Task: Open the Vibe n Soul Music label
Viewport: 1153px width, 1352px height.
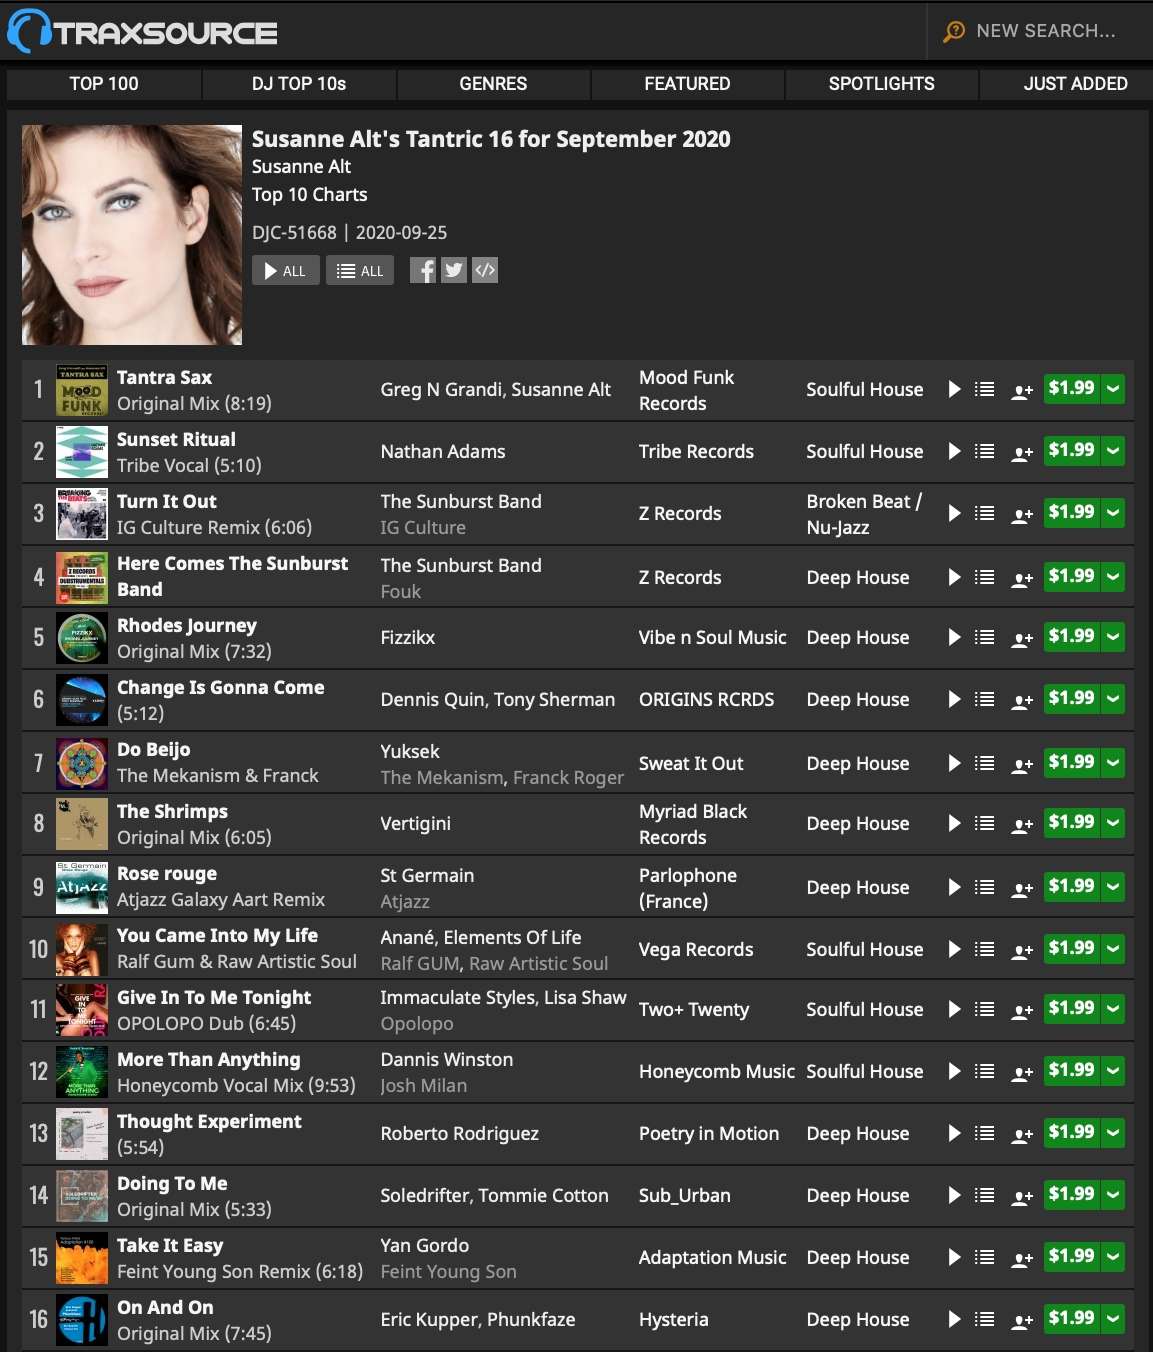Action: (x=712, y=637)
